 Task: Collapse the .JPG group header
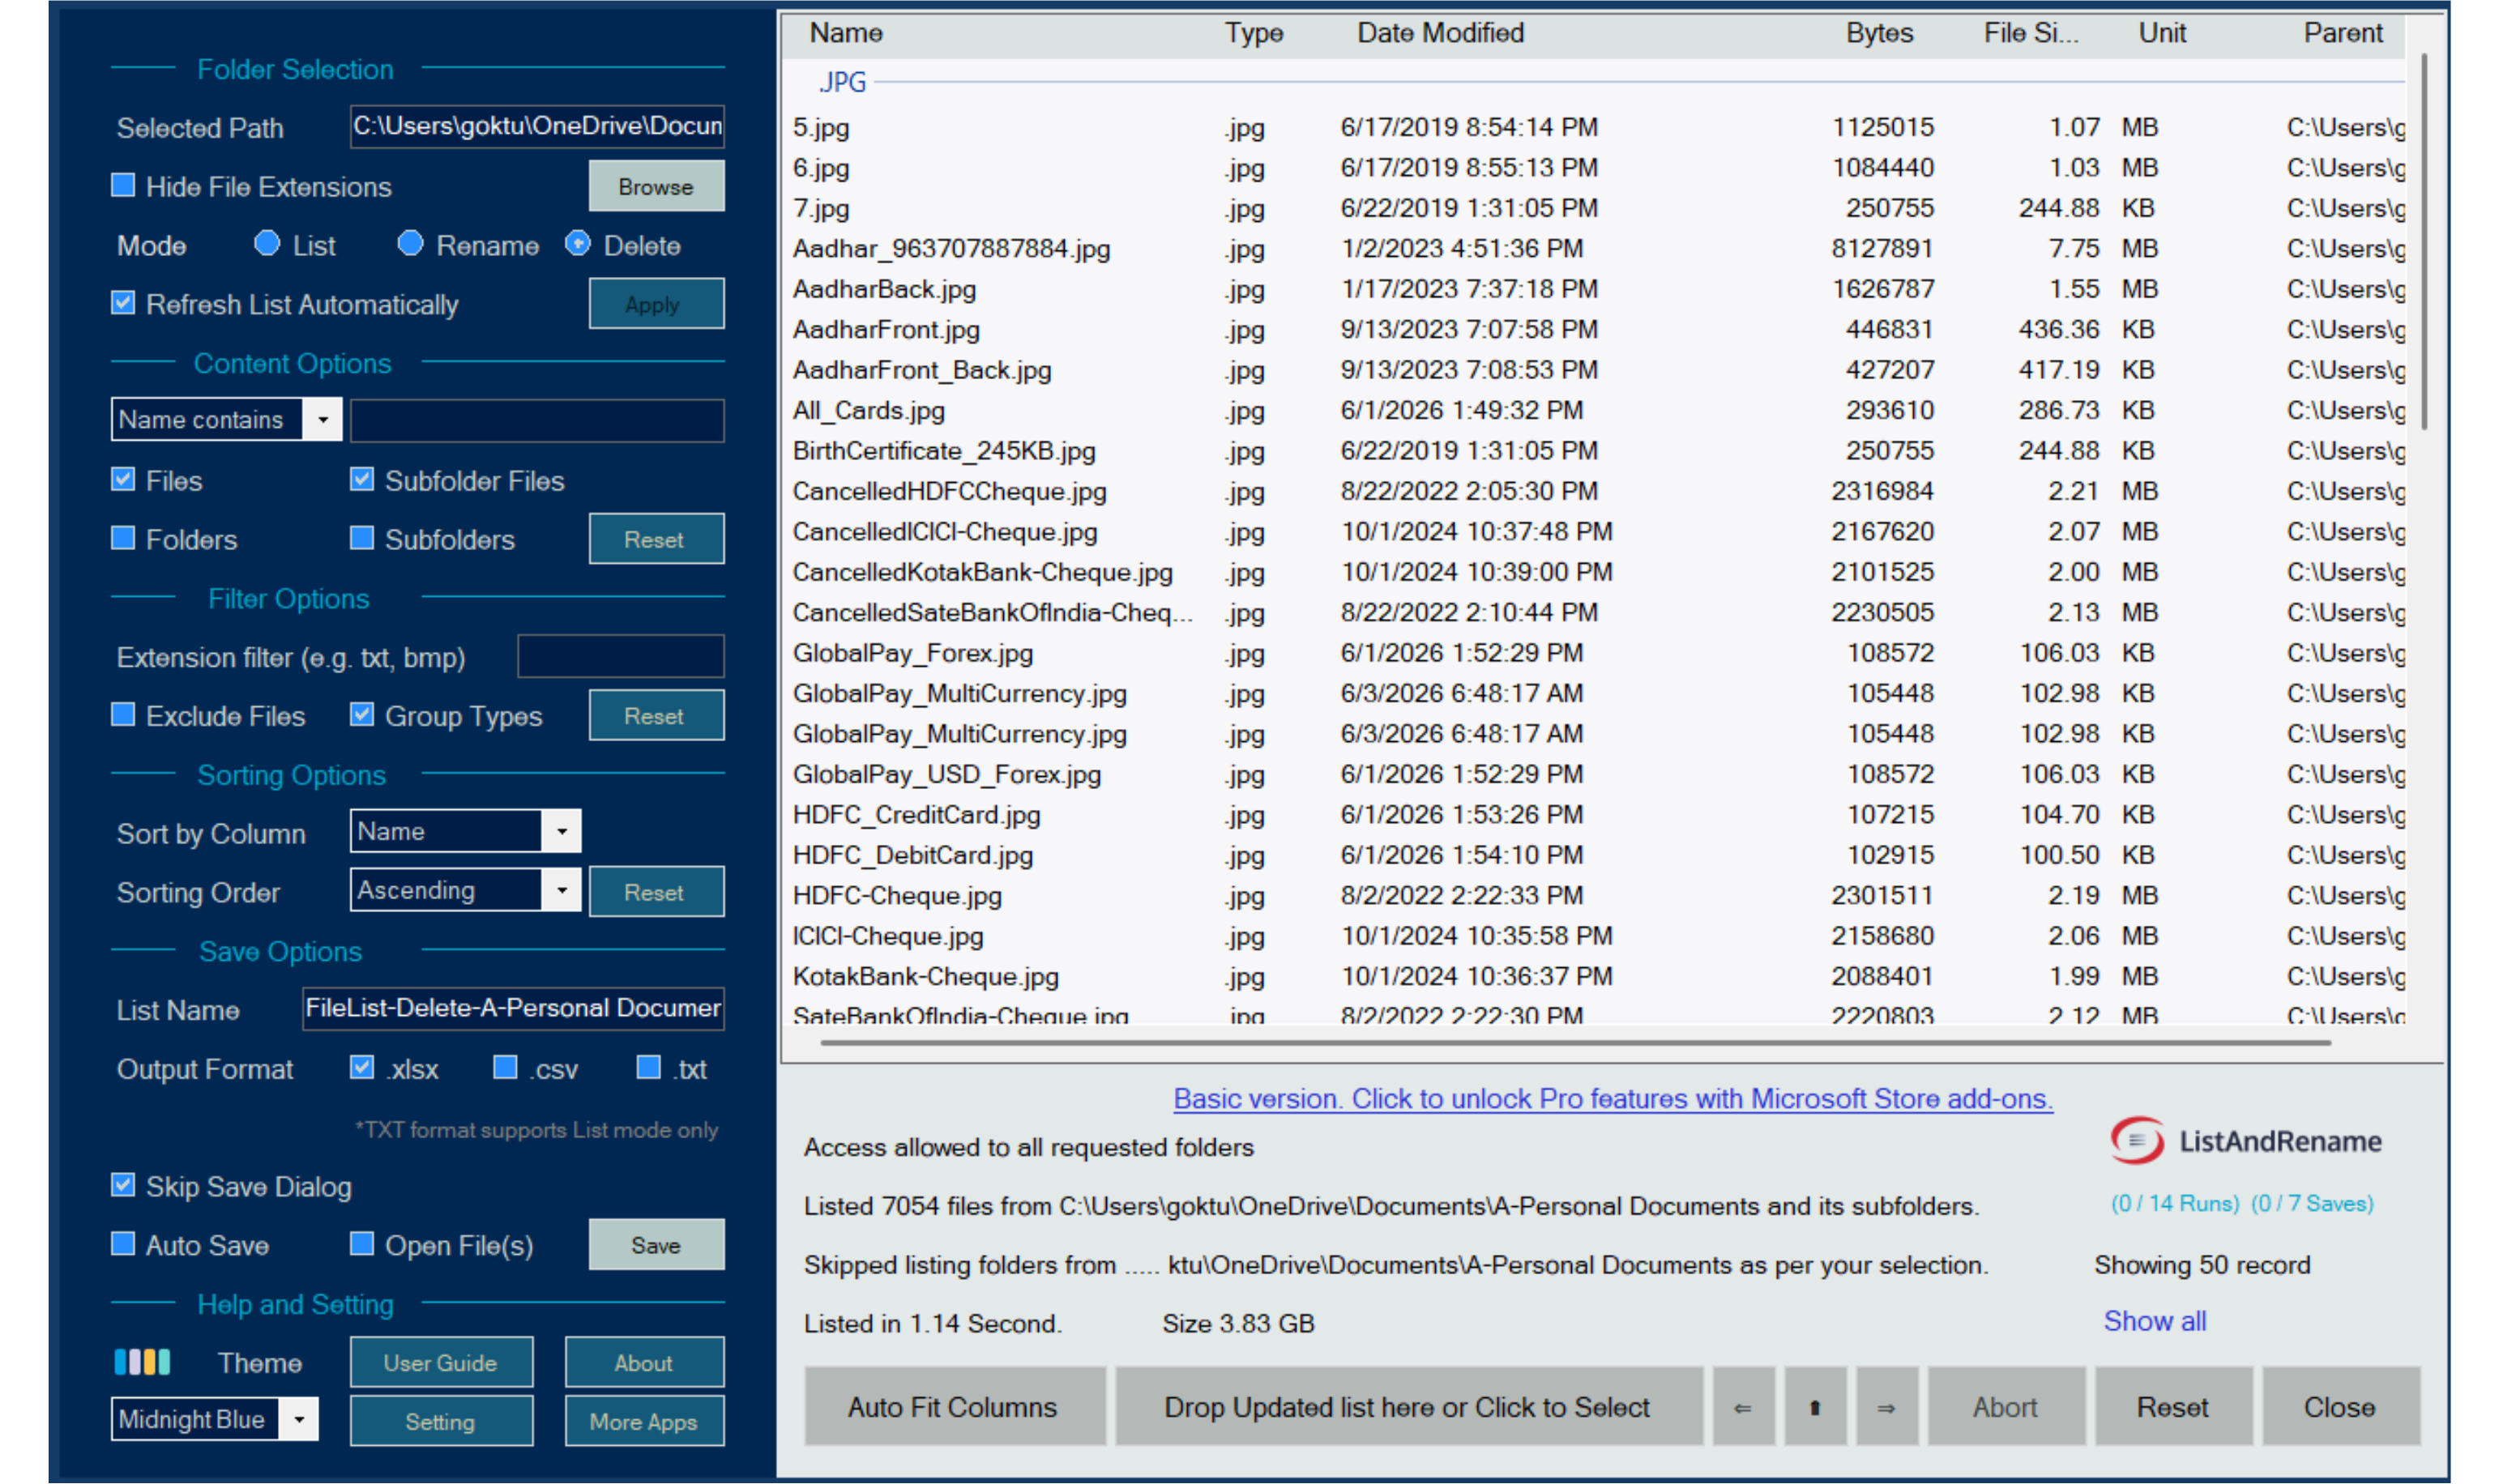coord(842,82)
